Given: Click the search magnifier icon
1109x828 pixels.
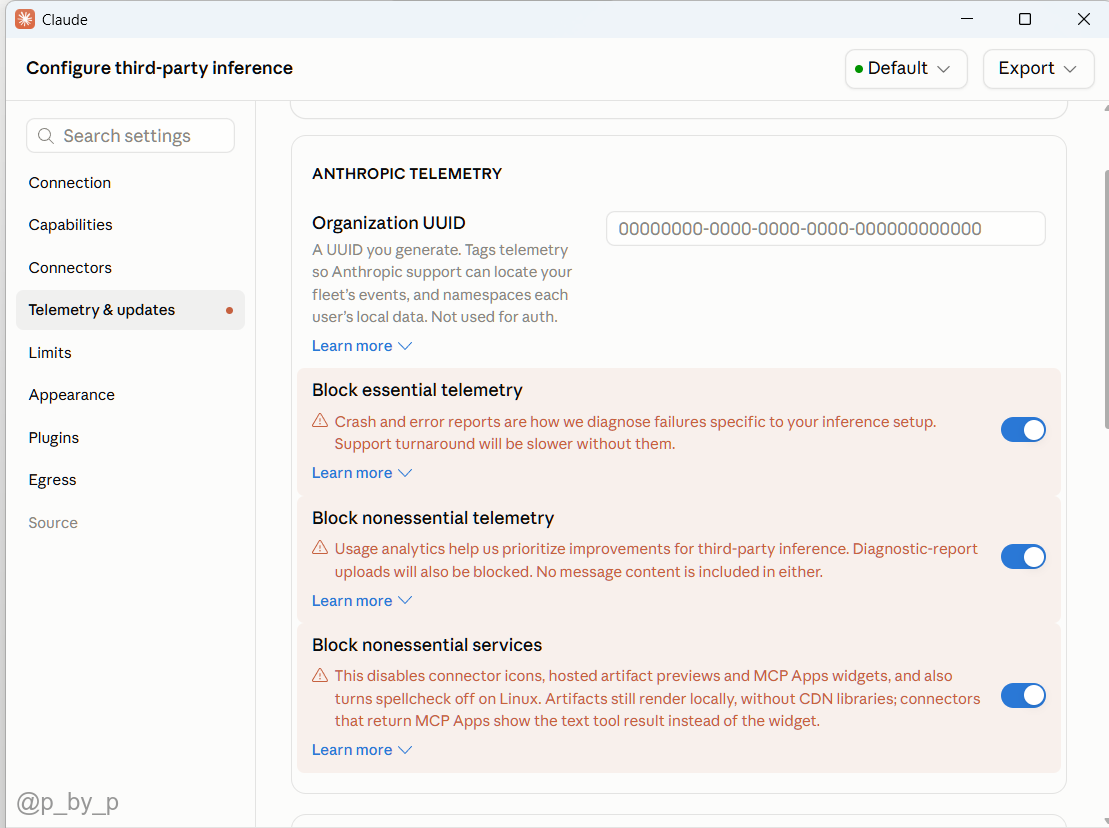Looking at the screenshot, I should pyautogui.click(x=46, y=136).
